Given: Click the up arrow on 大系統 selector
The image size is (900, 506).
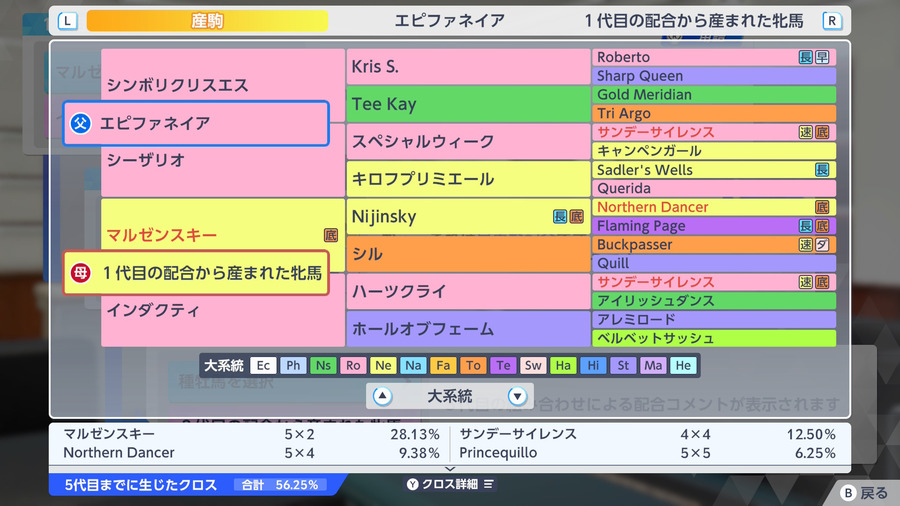Looking at the screenshot, I should tap(382, 396).
